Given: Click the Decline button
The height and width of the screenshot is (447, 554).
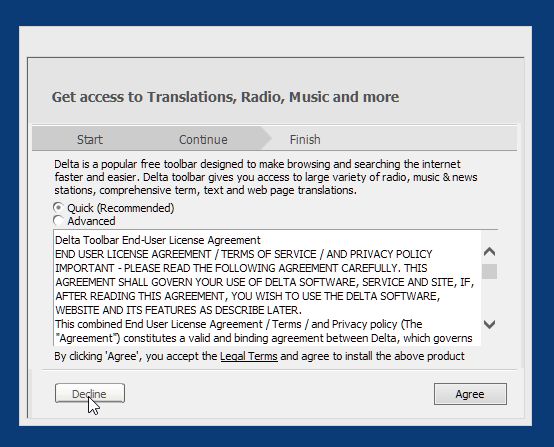Looking at the screenshot, I should (x=90, y=393).
